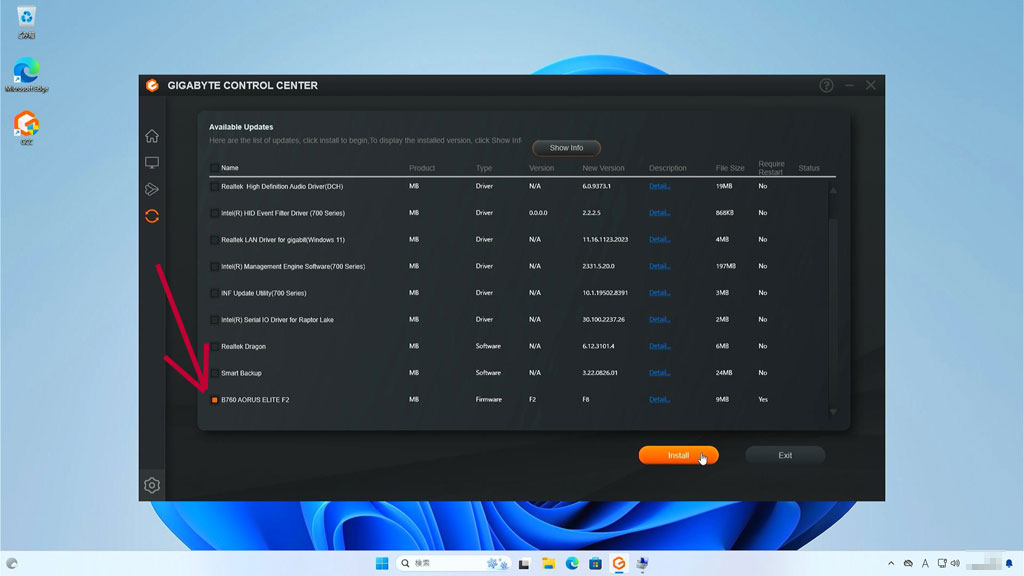Click the arrow-shaped icon in left sidebar
The image size is (1024, 576).
[152, 189]
